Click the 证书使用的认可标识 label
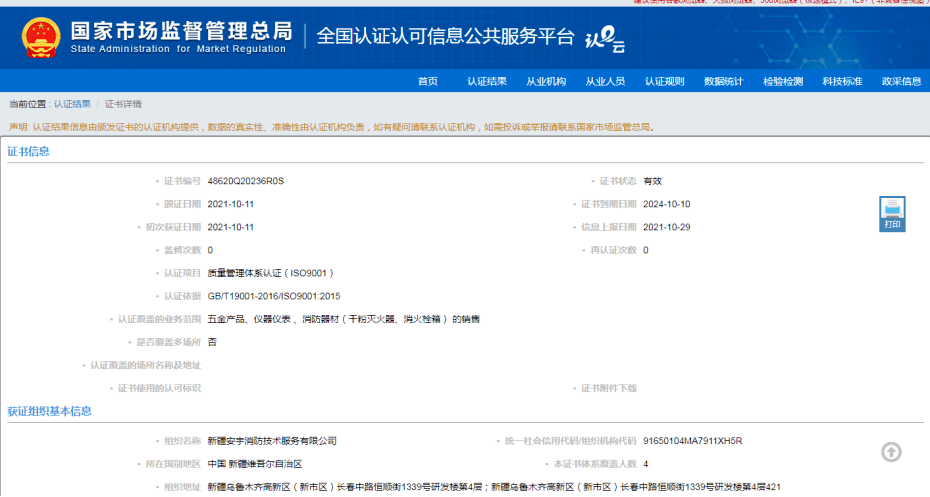The image size is (930, 497). [159, 388]
